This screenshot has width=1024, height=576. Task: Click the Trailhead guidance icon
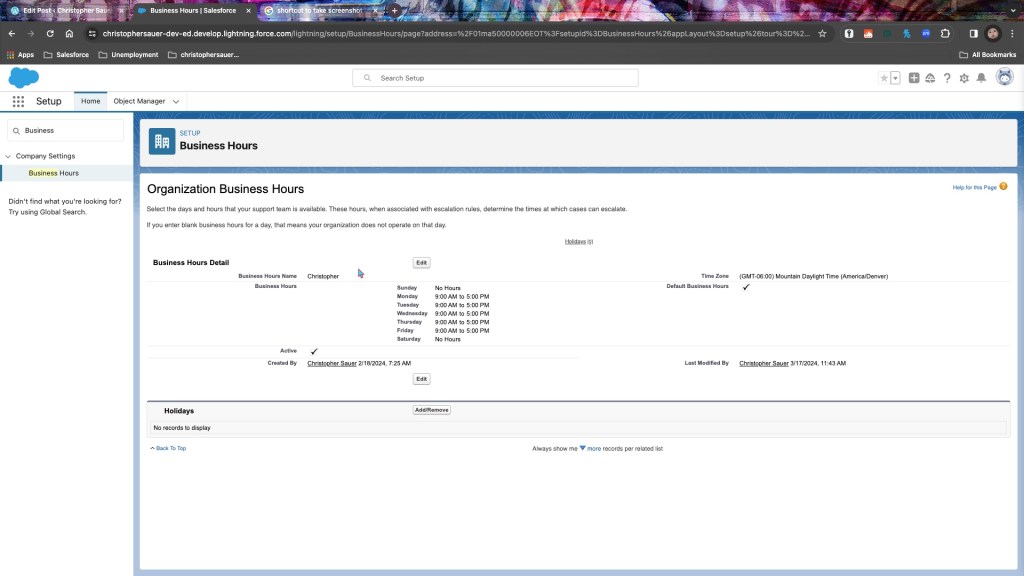tap(930, 78)
